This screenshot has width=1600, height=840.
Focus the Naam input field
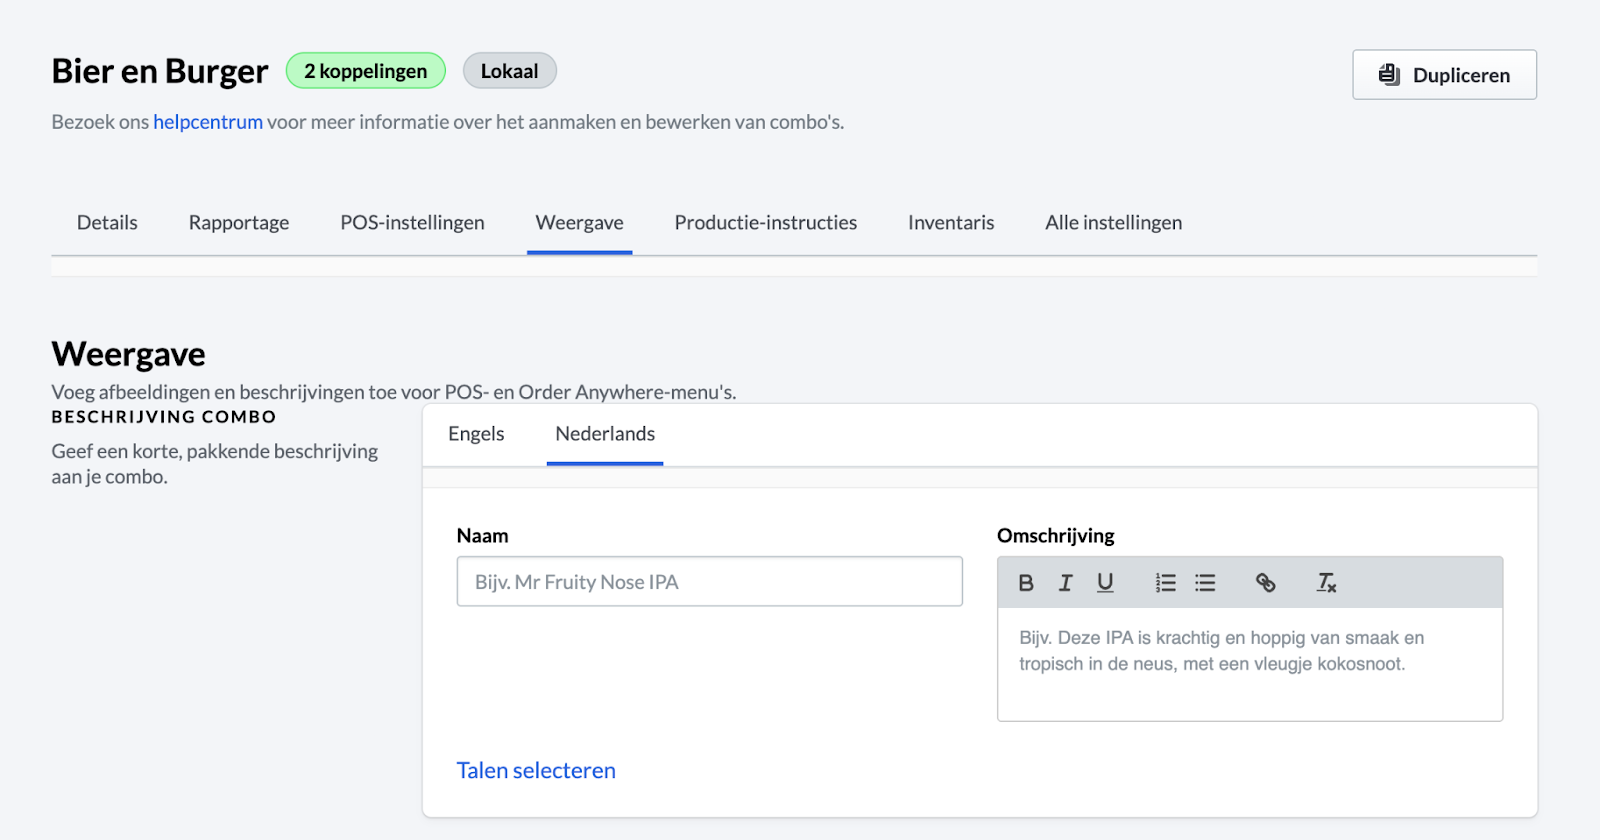tap(709, 582)
